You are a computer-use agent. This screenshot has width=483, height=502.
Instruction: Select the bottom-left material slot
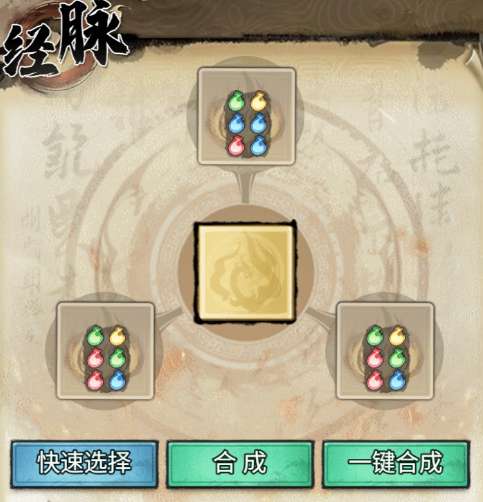pos(105,350)
